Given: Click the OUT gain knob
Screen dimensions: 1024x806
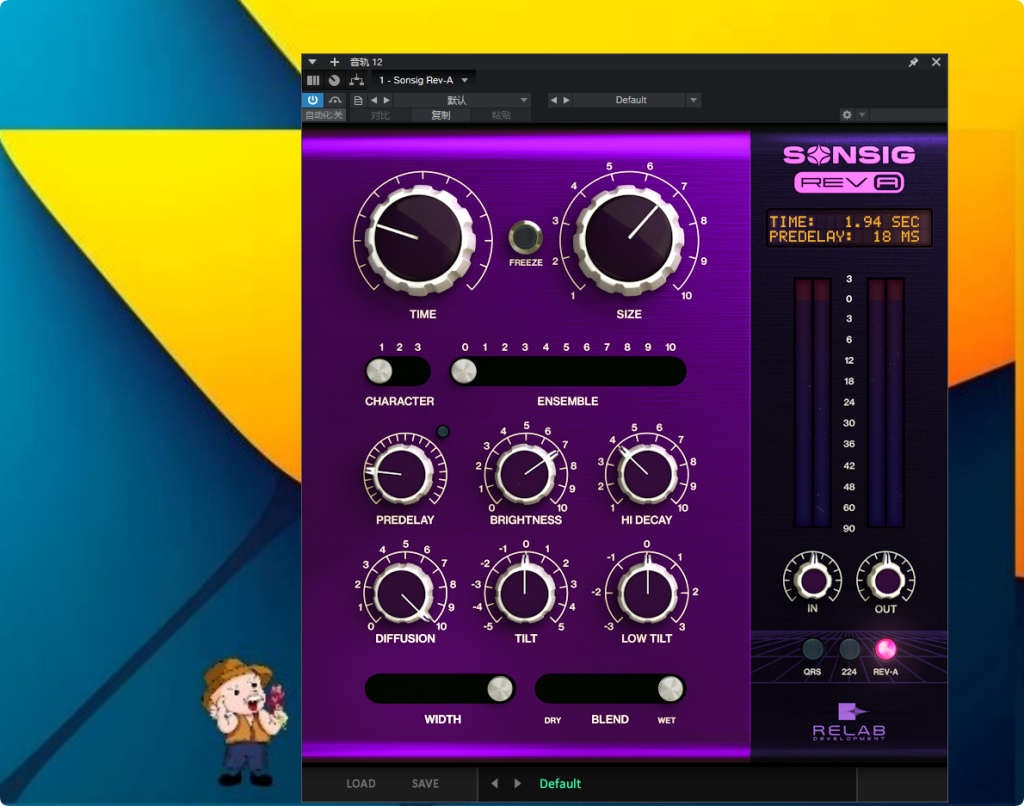Looking at the screenshot, I should pos(886,579).
